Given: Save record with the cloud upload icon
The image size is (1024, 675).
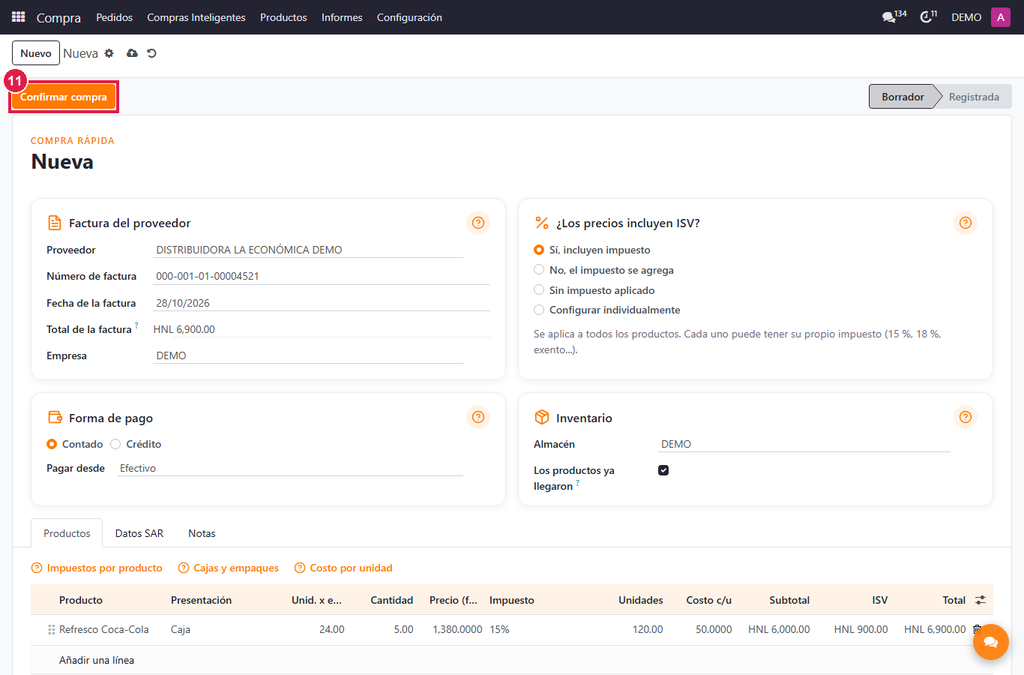Looking at the screenshot, I should point(132,54).
